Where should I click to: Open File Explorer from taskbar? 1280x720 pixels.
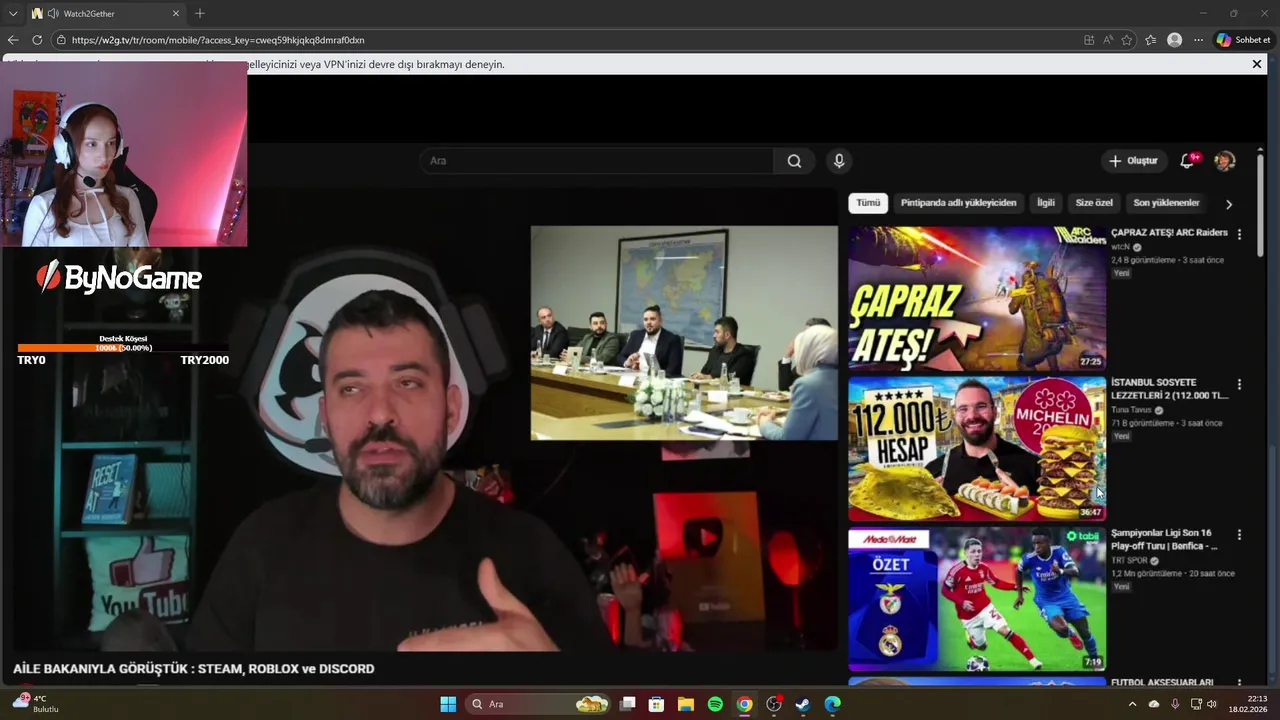point(686,704)
